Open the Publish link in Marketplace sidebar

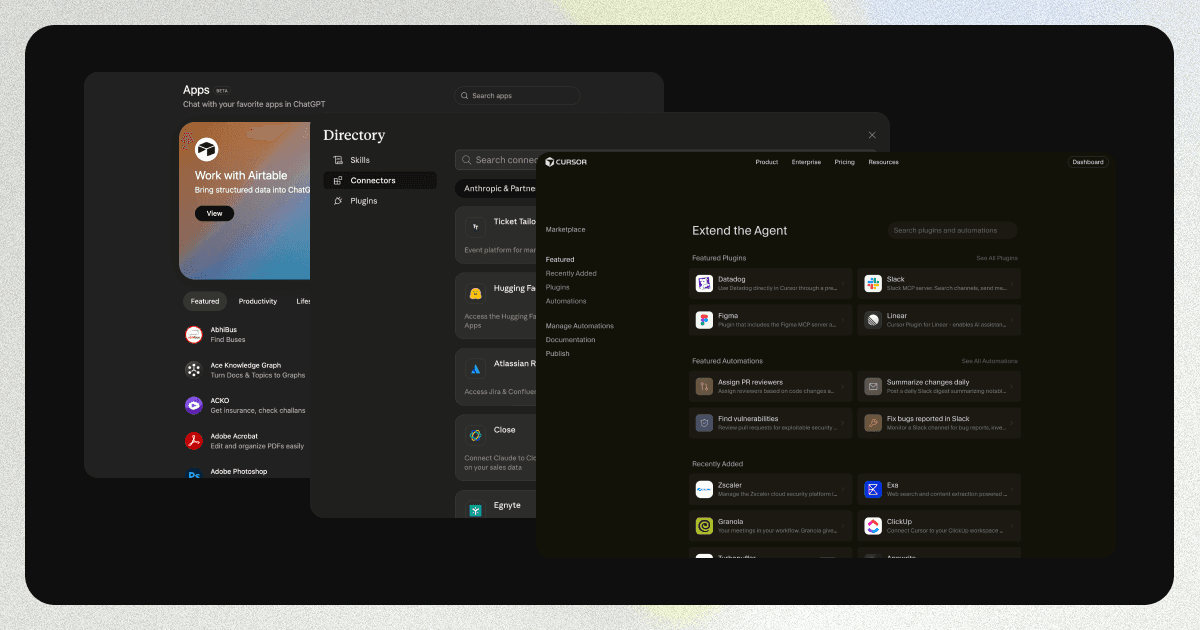click(557, 354)
